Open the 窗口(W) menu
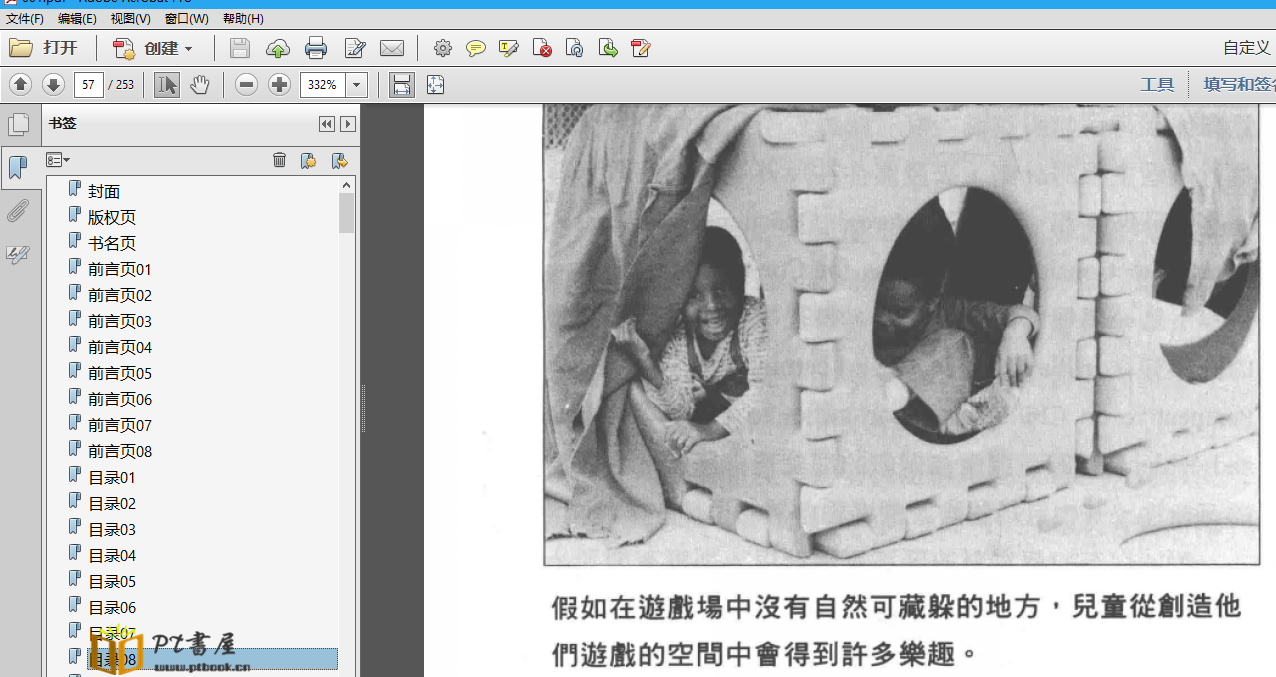This screenshot has width=1276, height=677. click(x=187, y=19)
